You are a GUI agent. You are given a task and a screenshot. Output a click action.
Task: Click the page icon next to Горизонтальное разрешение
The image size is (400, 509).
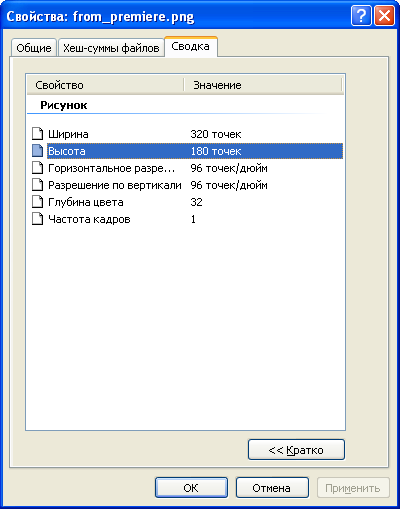point(37,168)
